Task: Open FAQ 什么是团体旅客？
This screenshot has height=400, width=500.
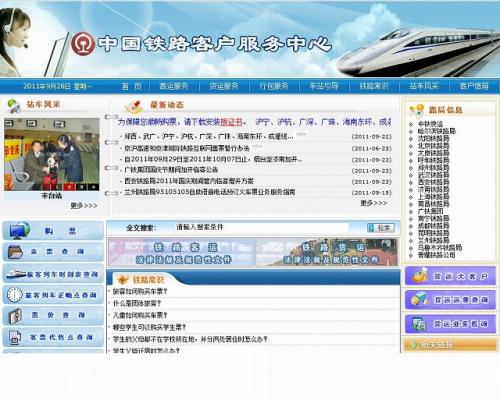Action: tap(137, 304)
